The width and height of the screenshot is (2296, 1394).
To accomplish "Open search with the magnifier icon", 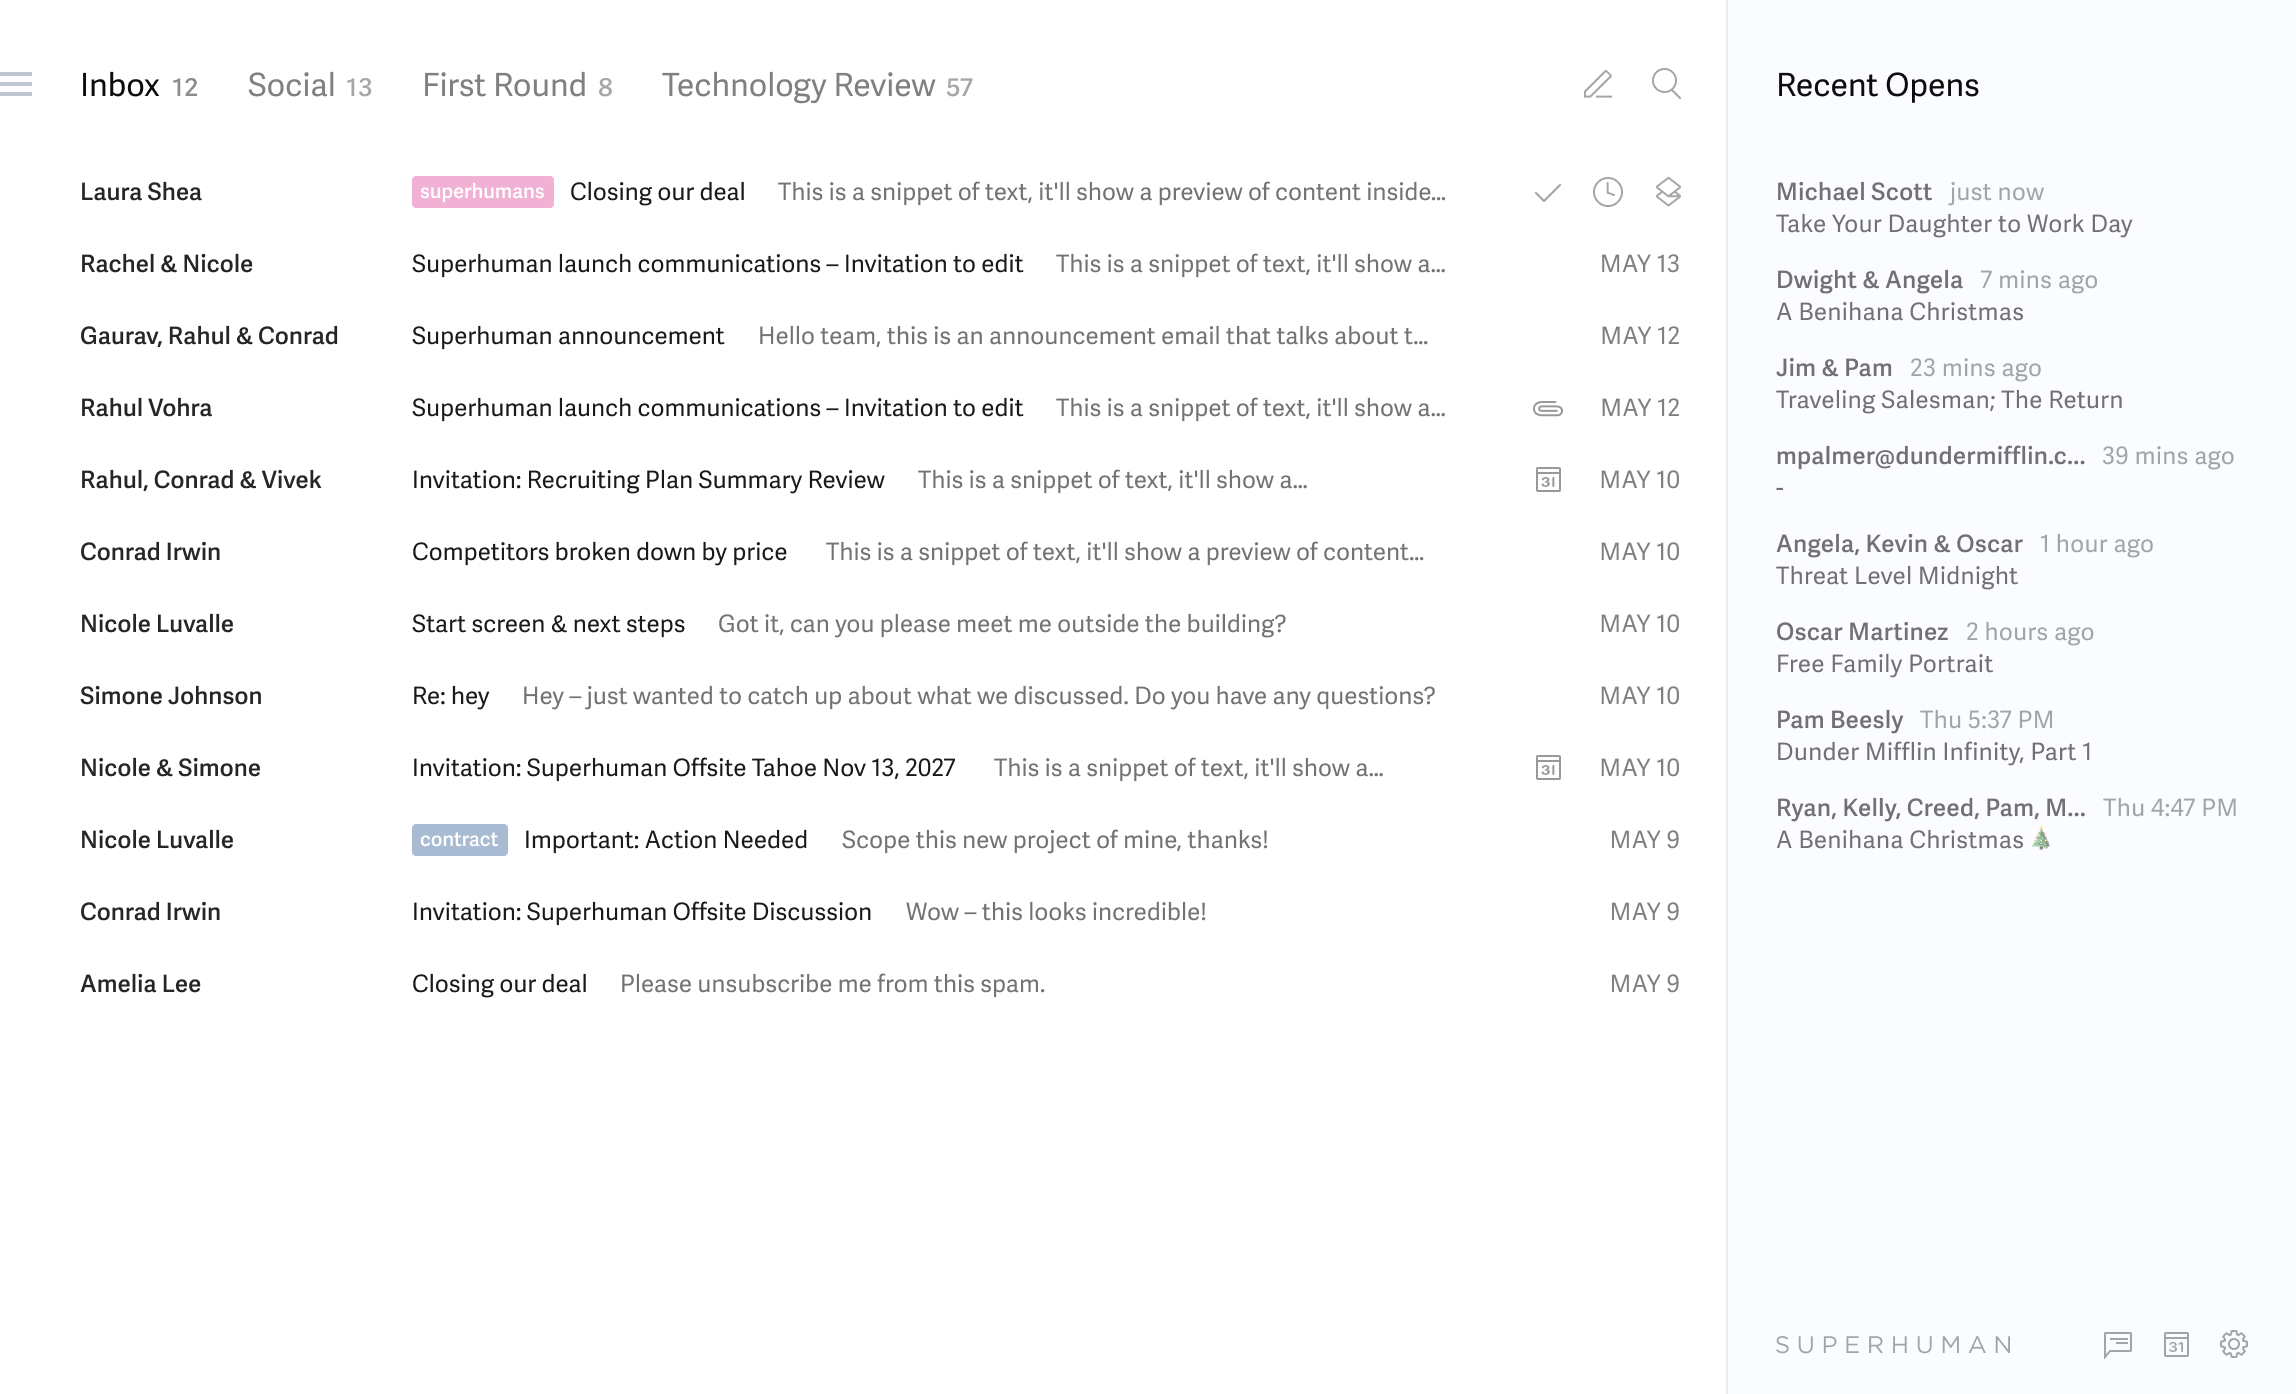I will pyautogui.click(x=1666, y=84).
